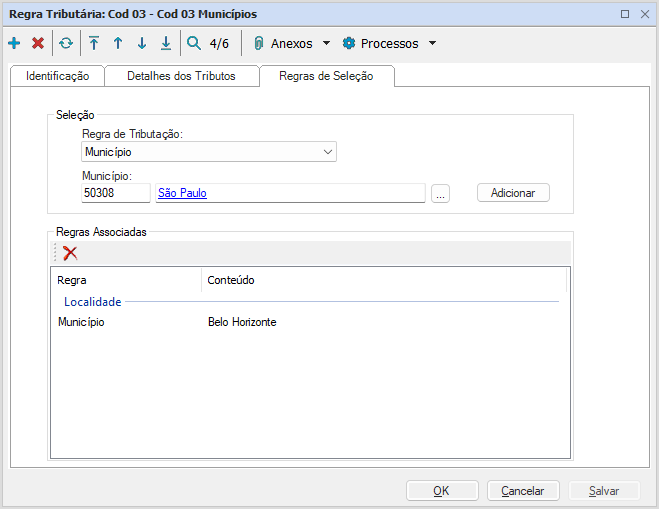The width and height of the screenshot is (659, 509).
Task: Expand the Regra de Tributação combo box
Action: click(x=328, y=152)
